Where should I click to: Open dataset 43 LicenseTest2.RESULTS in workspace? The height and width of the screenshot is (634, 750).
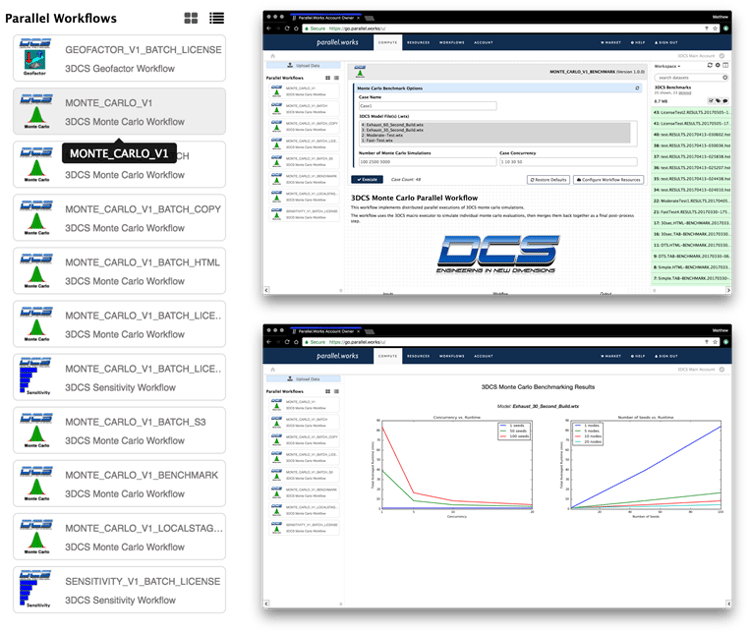691,112
